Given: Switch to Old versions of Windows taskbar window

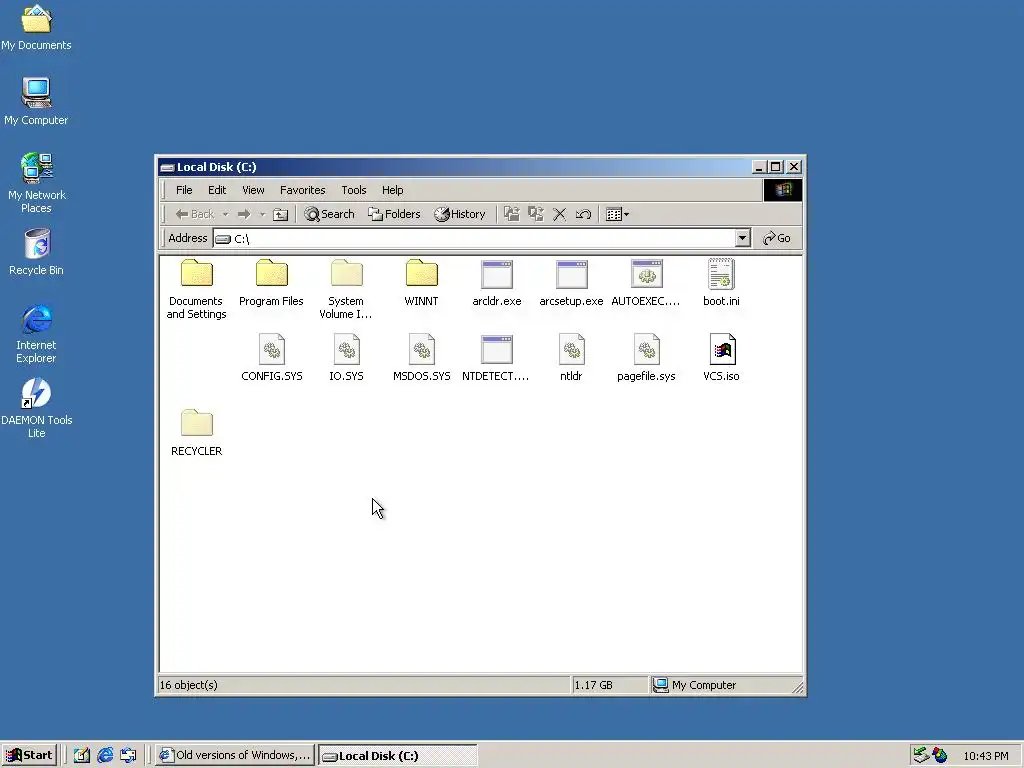Looking at the screenshot, I should point(236,756).
